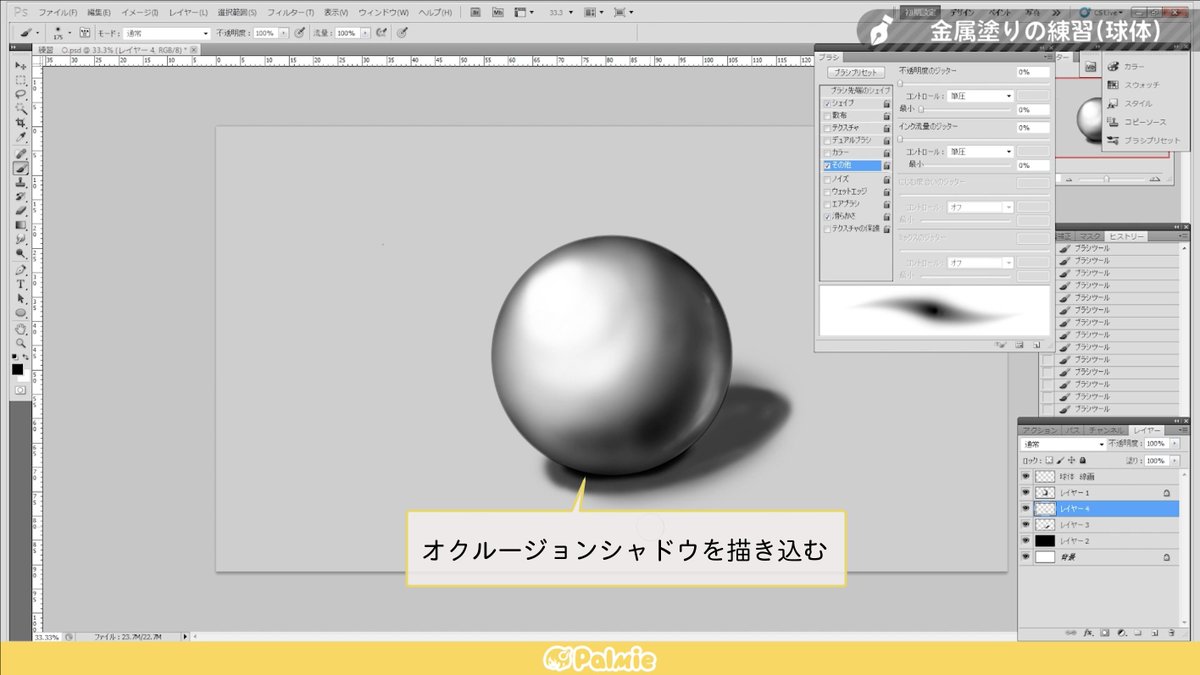Click the foreground color swatch in toolbox
The height and width of the screenshot is (675, 1200).
[x=17, y=369]
